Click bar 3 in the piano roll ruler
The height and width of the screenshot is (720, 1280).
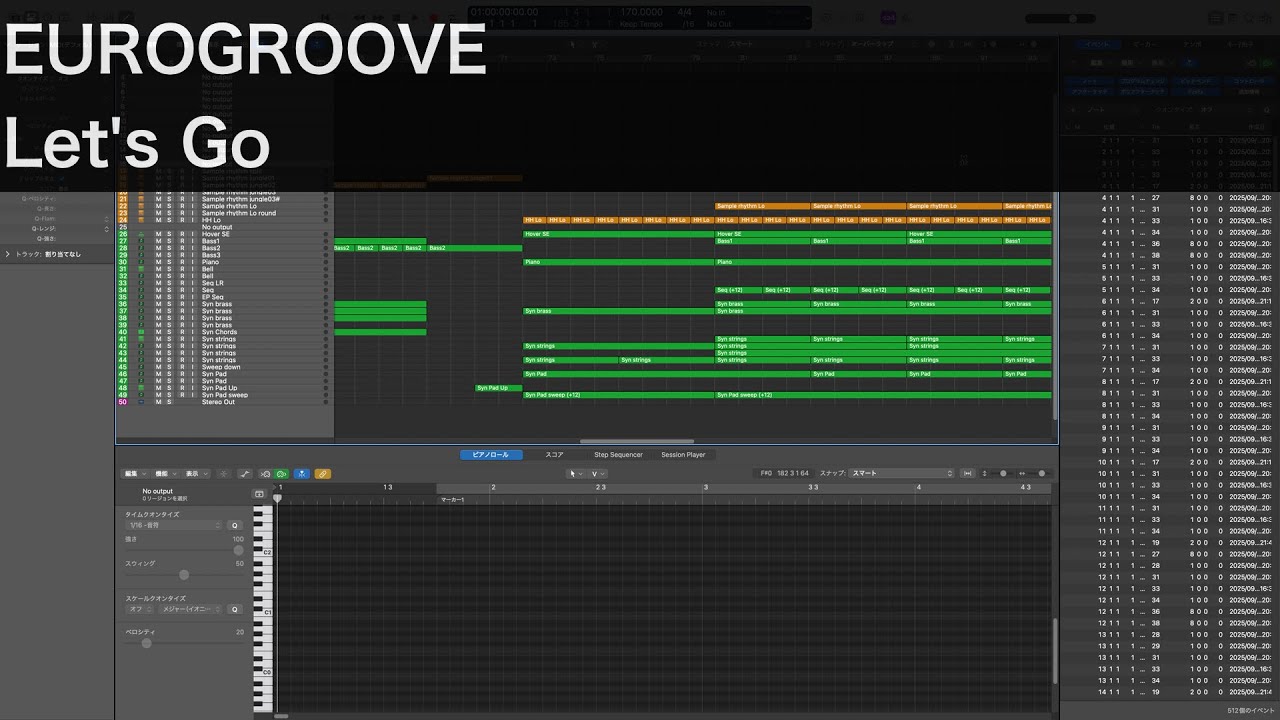(x=705, y=488)
